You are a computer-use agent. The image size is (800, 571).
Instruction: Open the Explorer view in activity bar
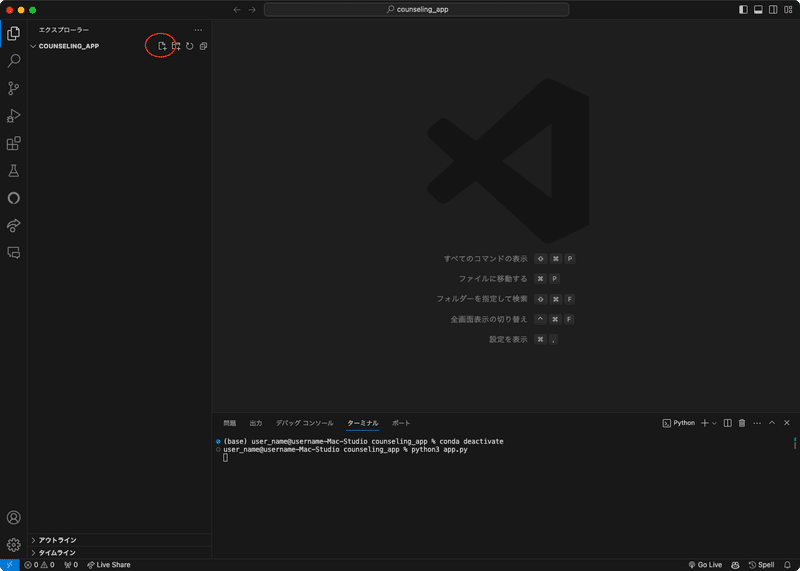[14, 34]
